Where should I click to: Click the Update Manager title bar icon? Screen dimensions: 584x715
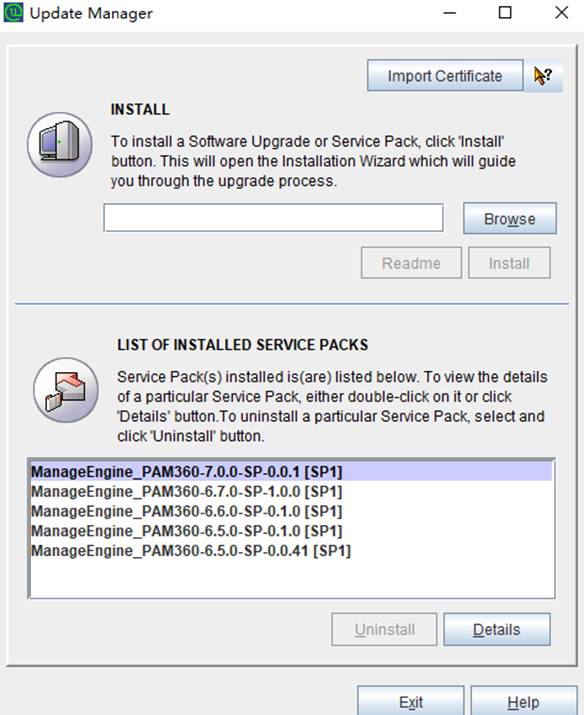(13, 13)
